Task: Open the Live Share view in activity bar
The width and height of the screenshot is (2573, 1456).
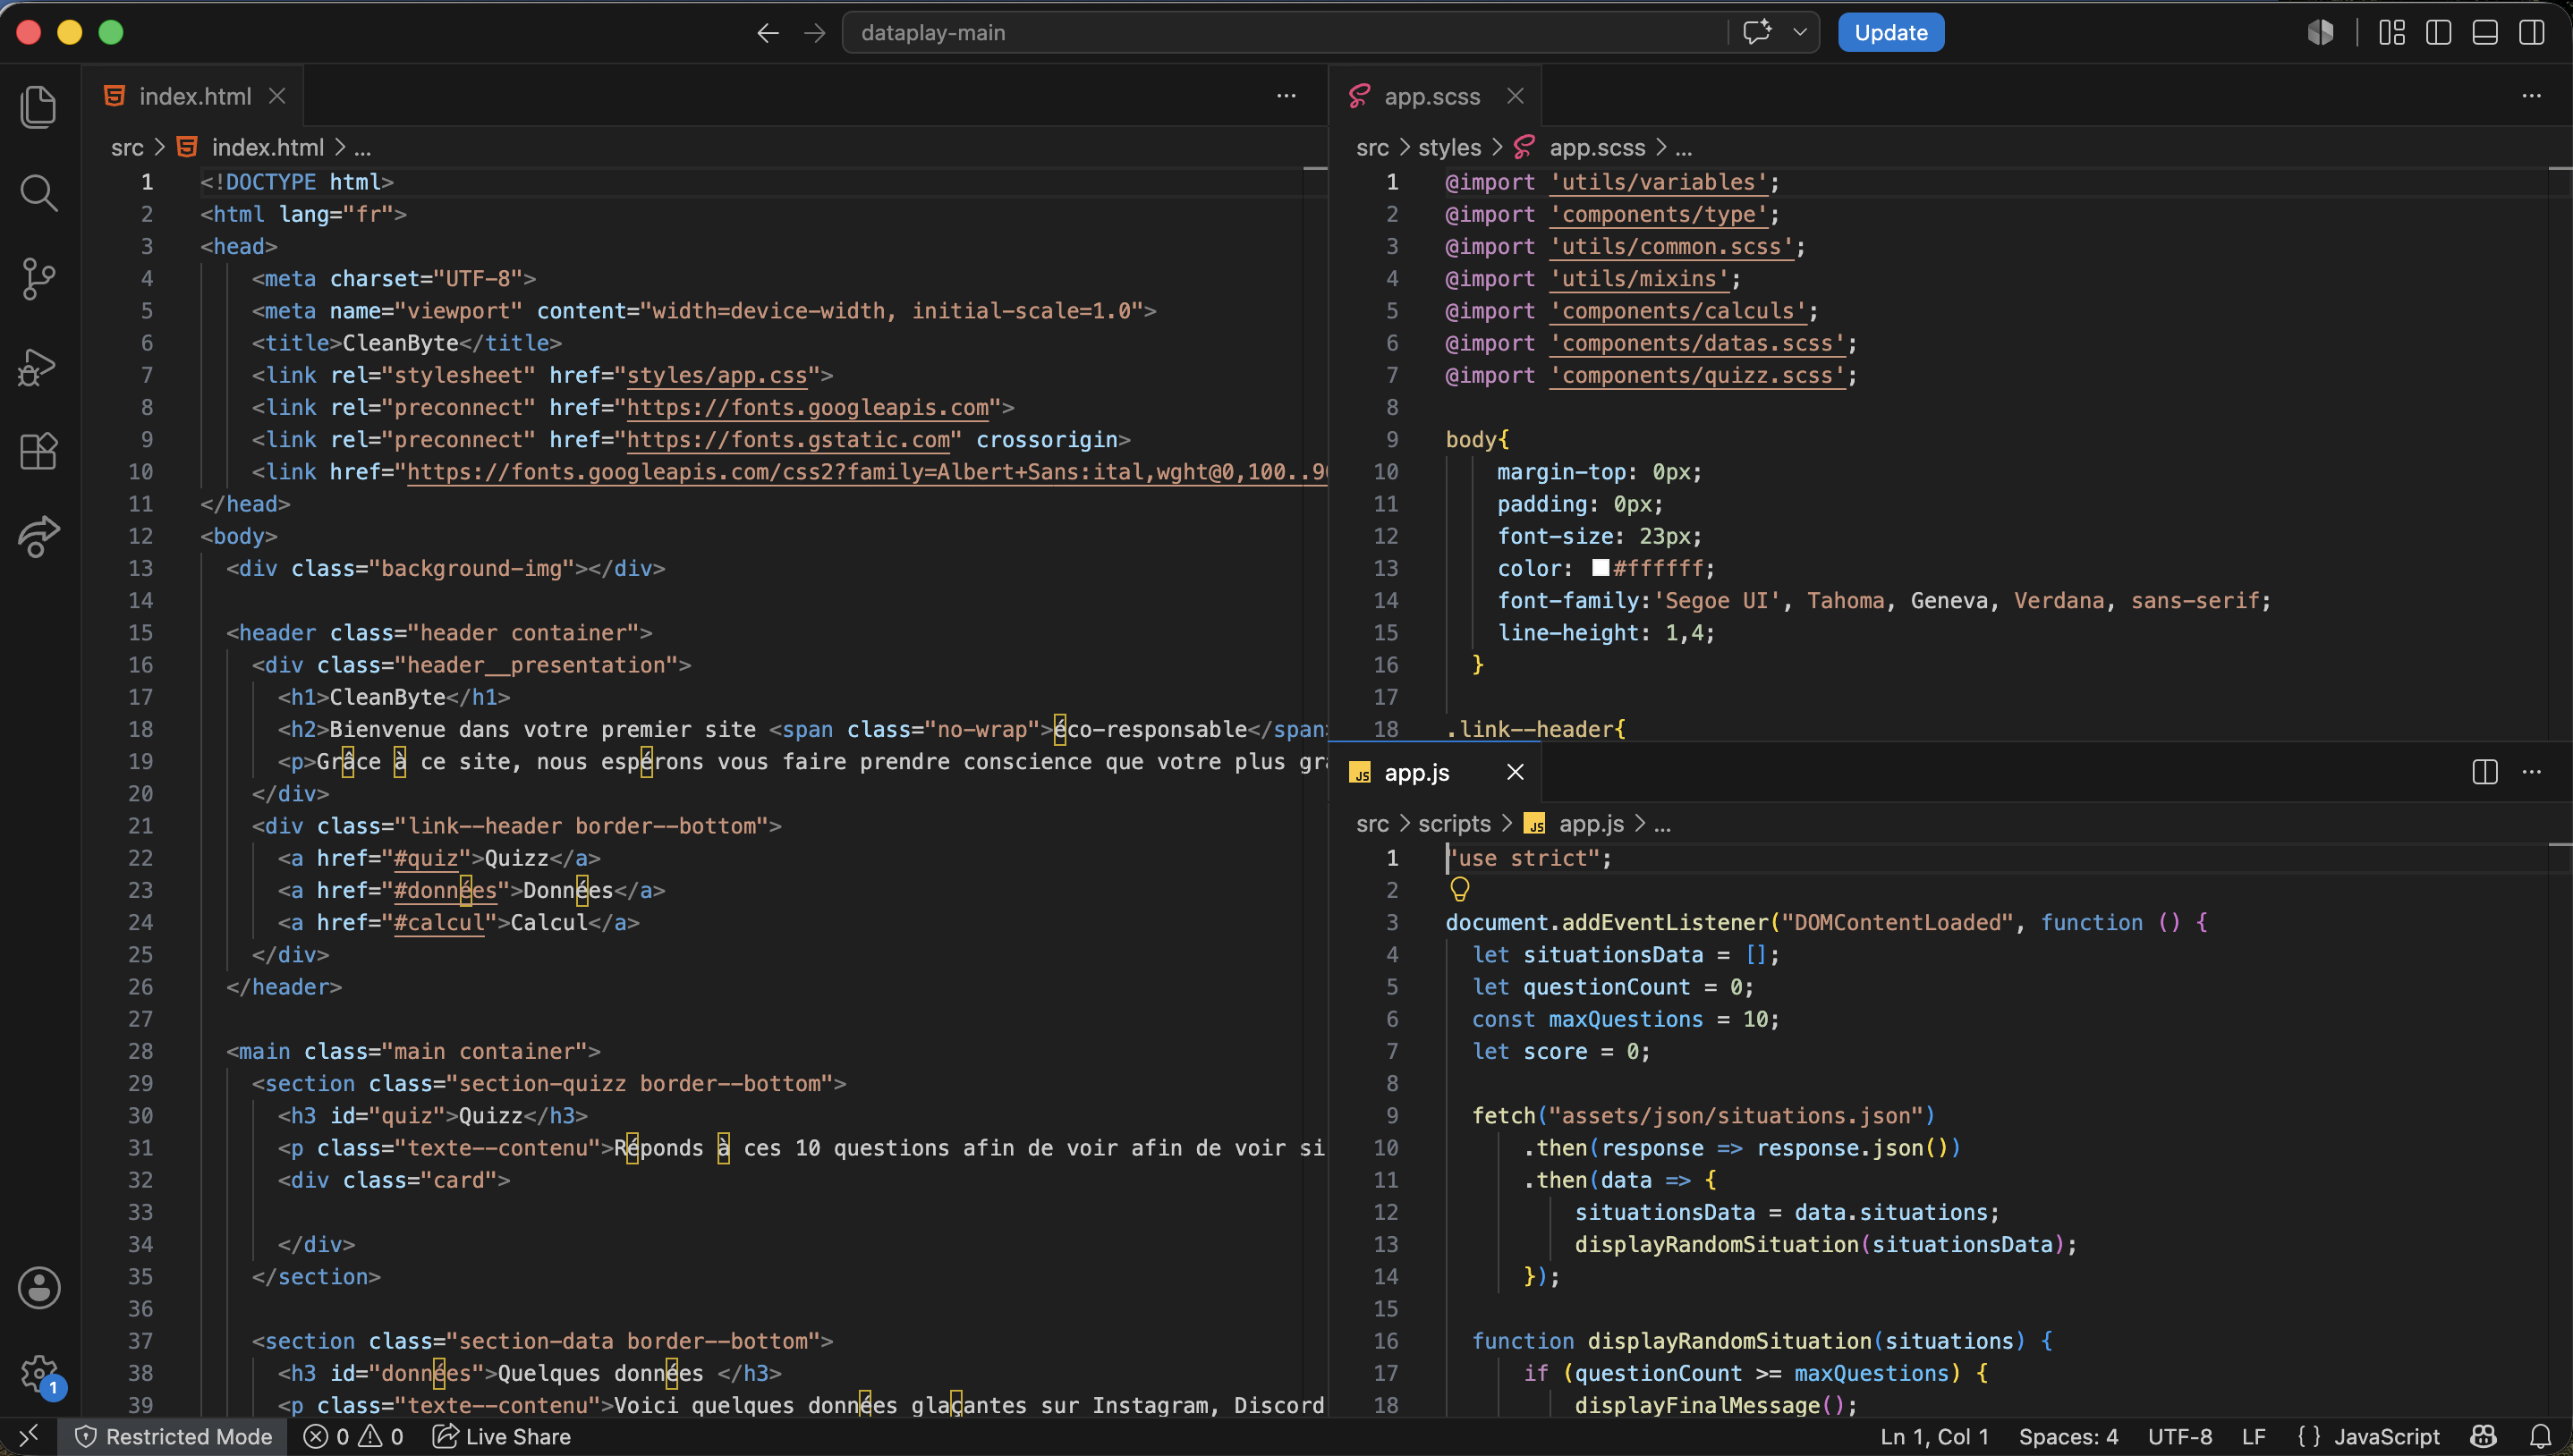Action: coord(38,537)
